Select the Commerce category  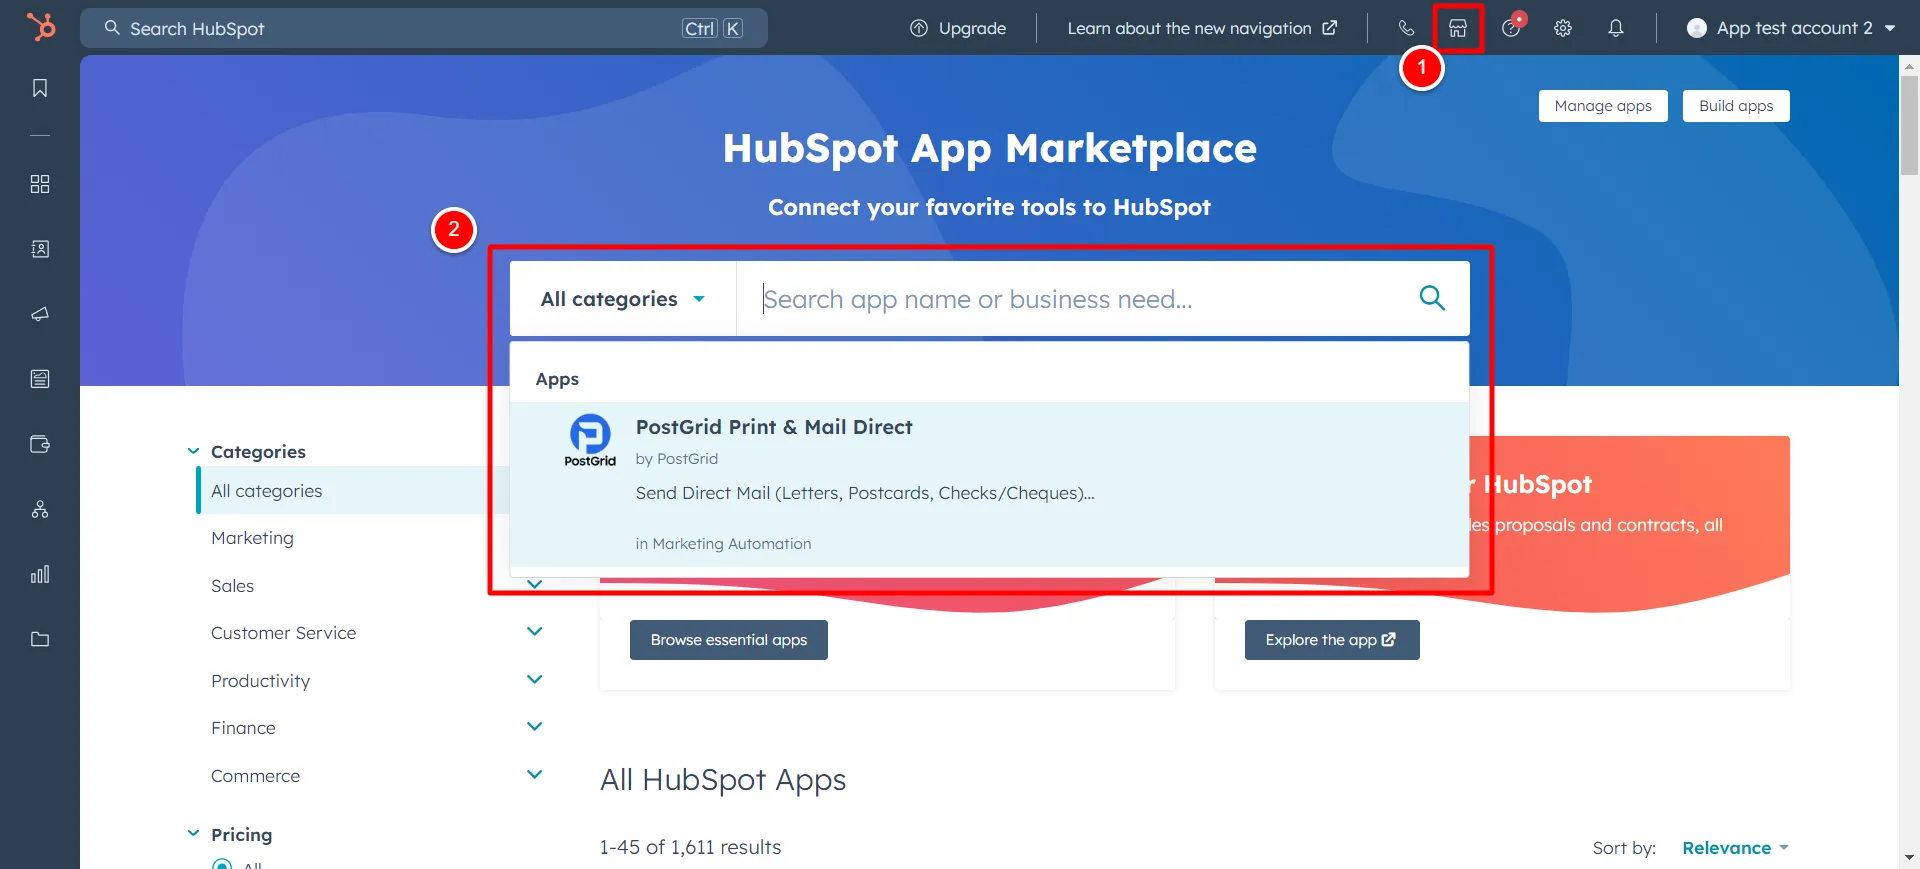(x=255, y=776)
